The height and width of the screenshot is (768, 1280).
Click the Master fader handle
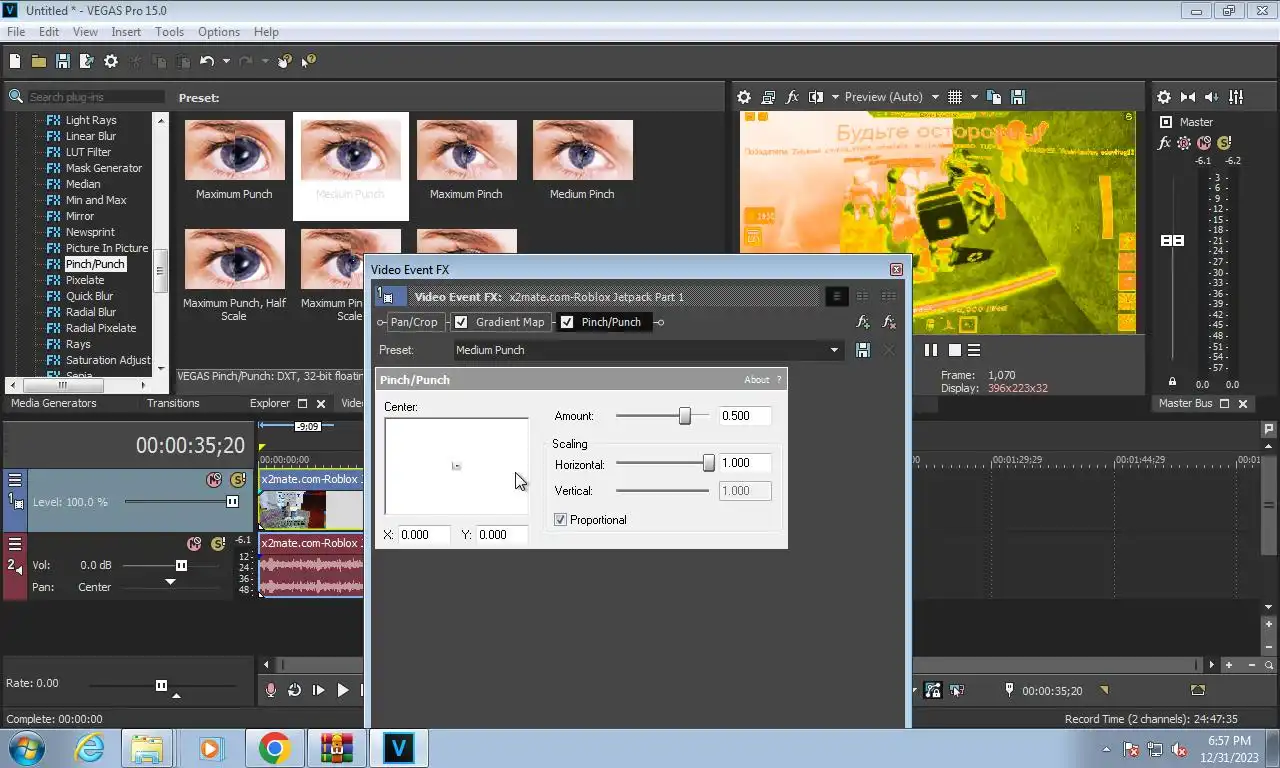pyautogui.click(x=1172, y=241)
